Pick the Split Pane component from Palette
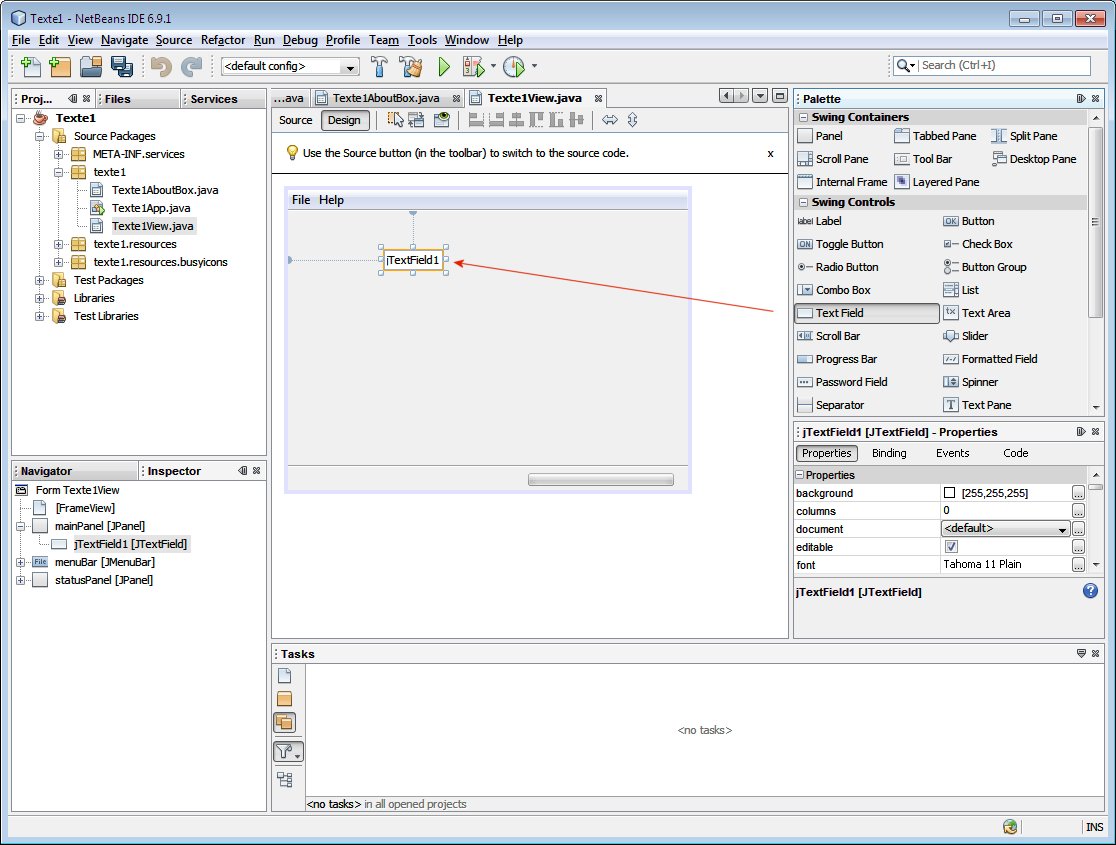The image size is (1116, 845). (x=1024, y=136)
